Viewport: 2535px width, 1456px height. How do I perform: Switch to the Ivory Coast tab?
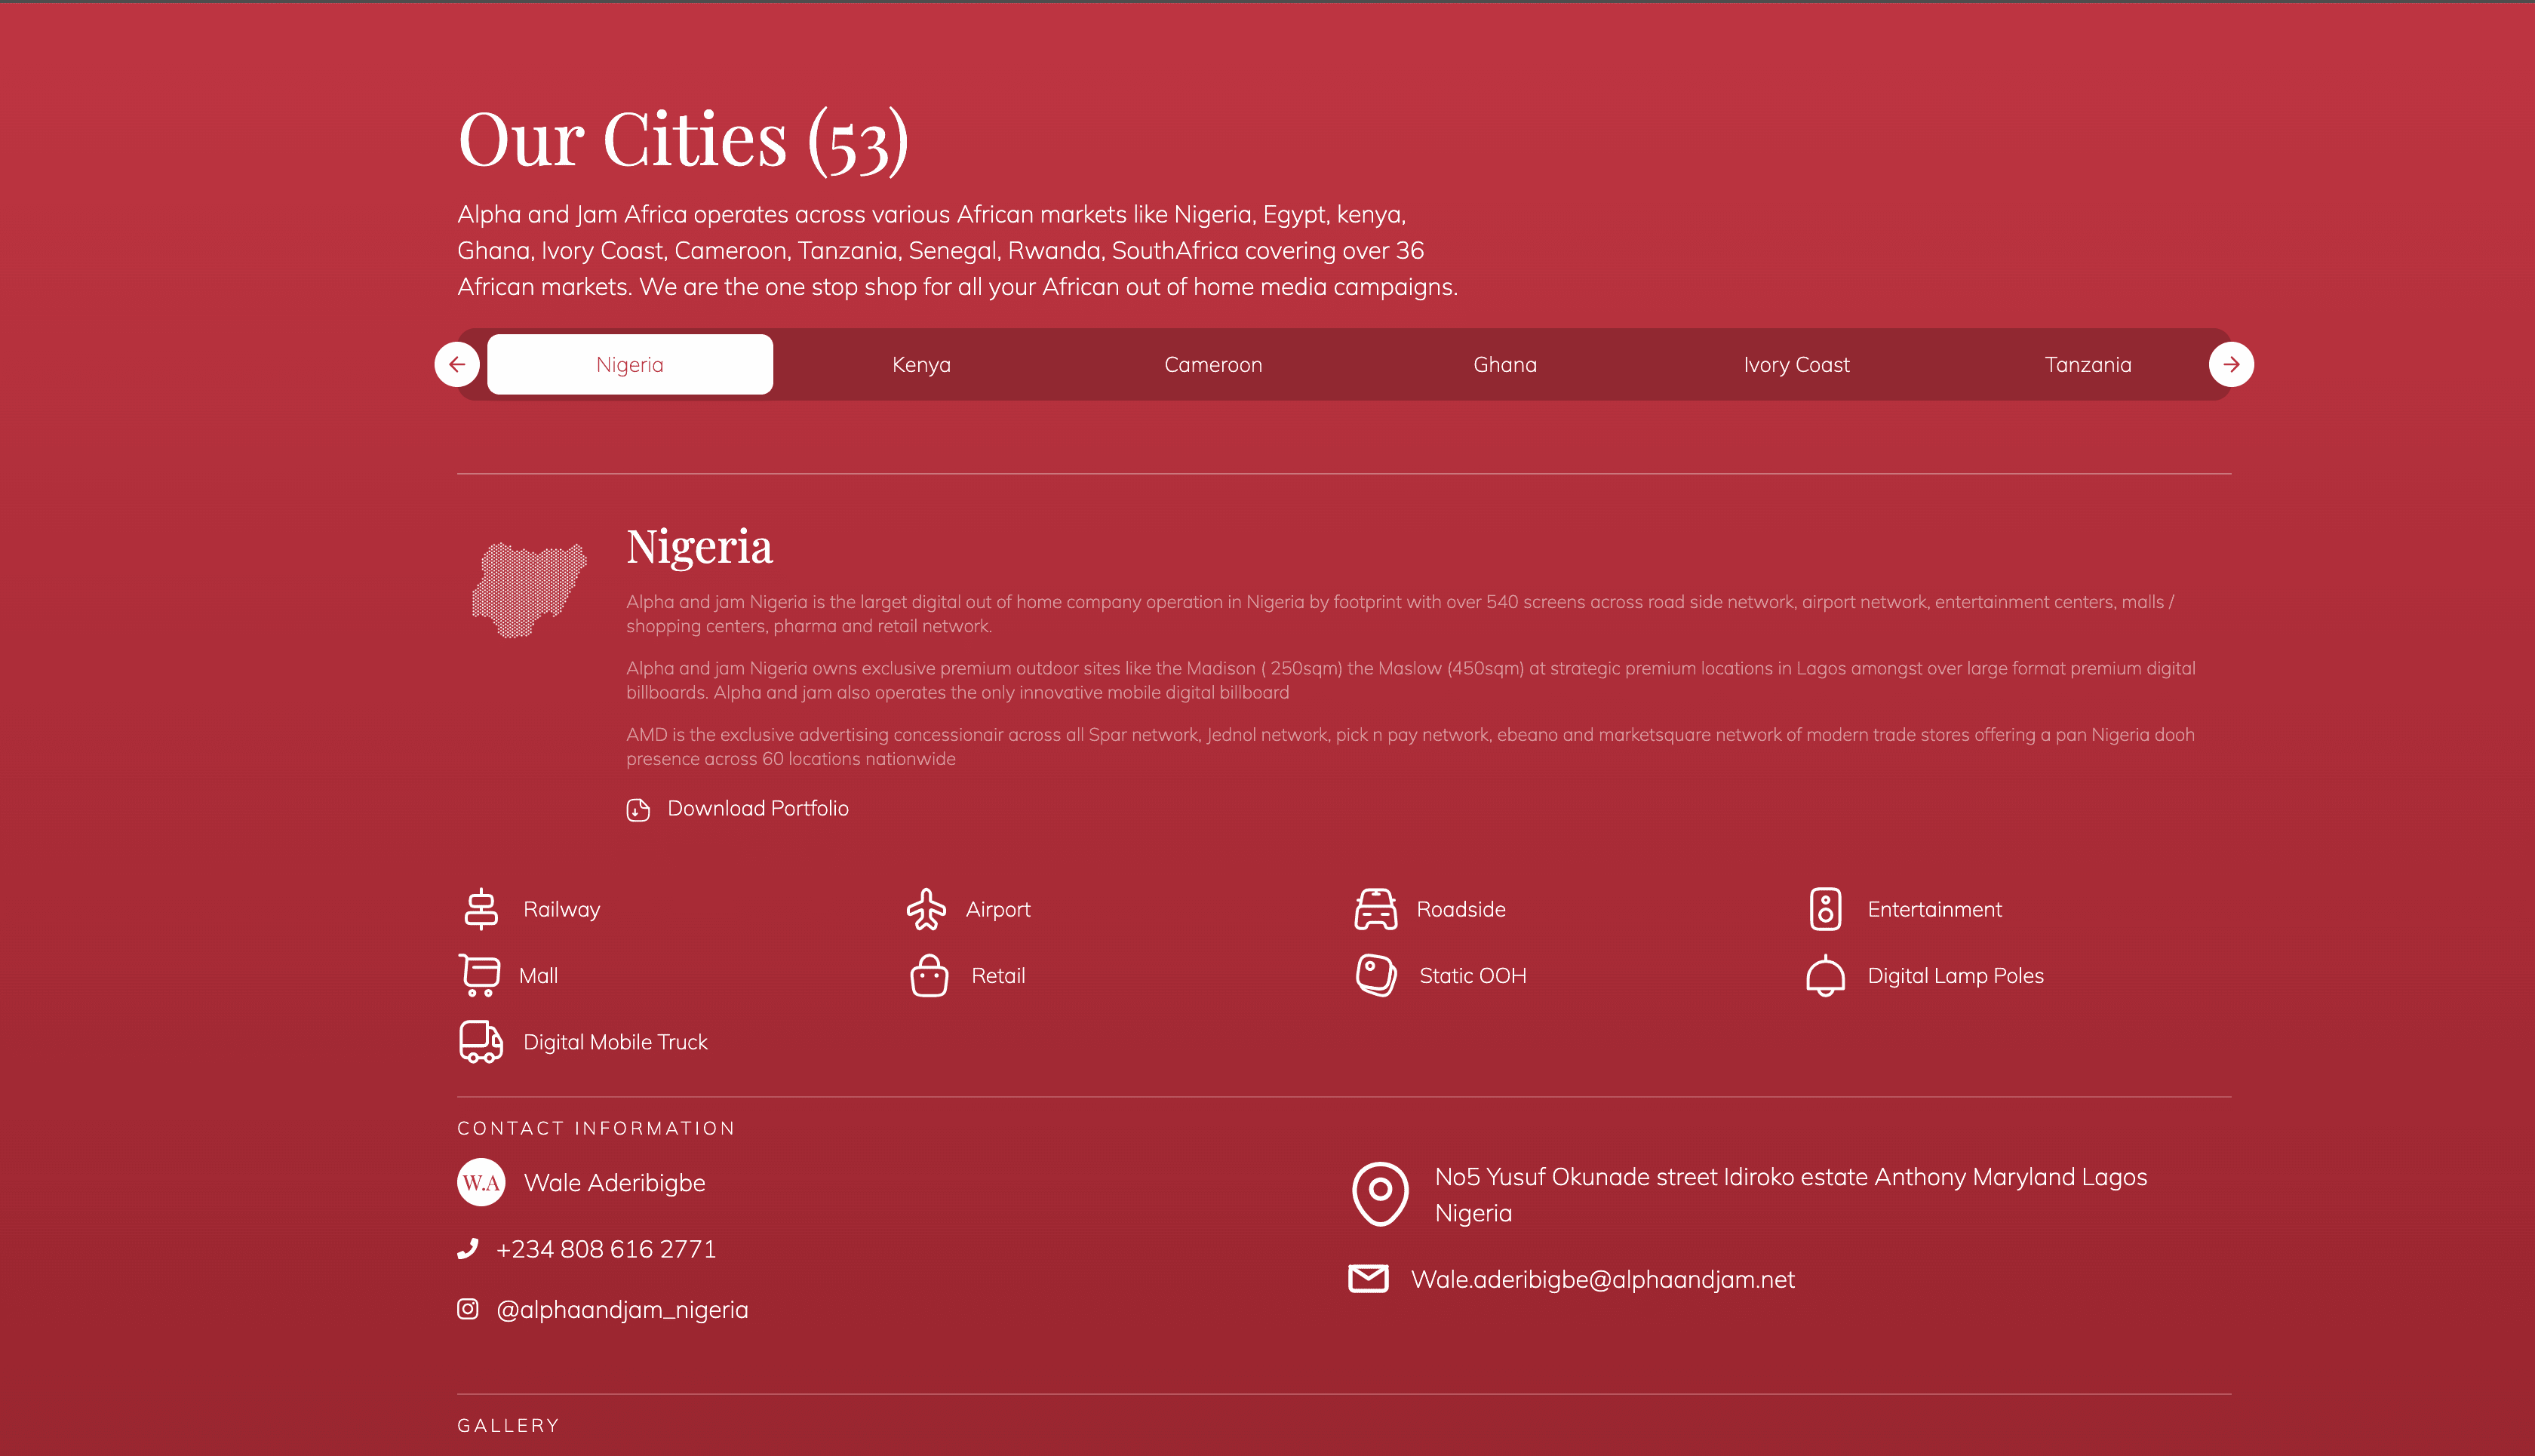tap(1797, 365)
